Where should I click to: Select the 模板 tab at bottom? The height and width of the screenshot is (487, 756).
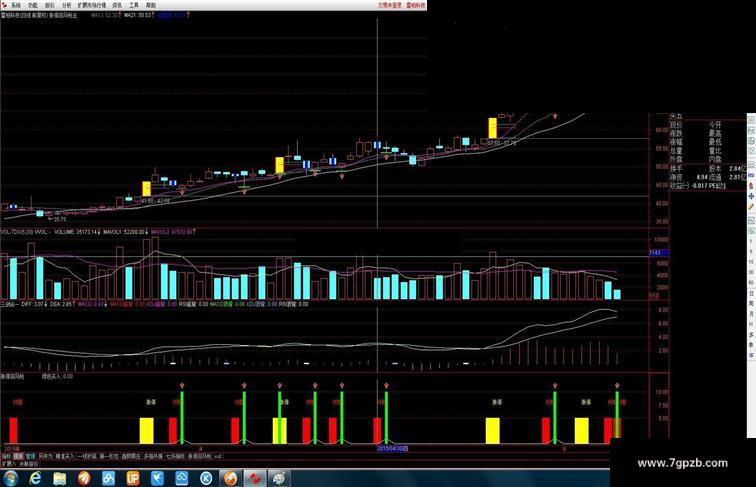tap(18, 456)
